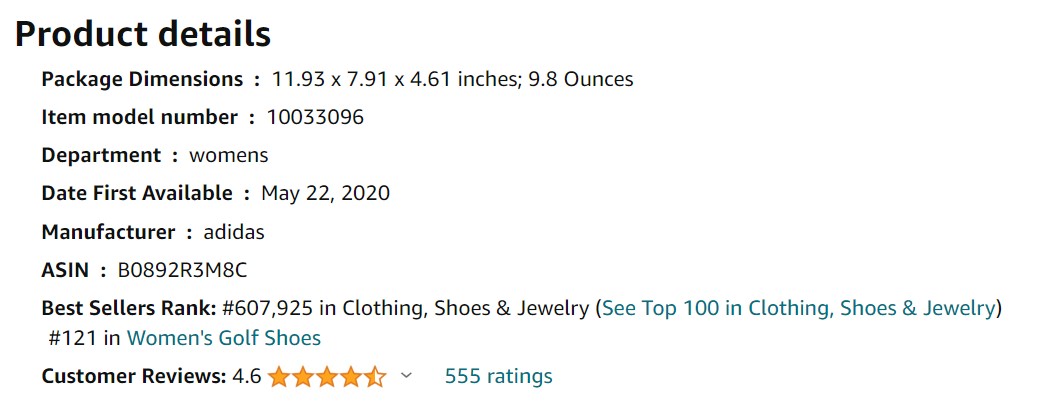Image resolution: width=1048 pixels, height=405 pixels.
Task: View the 555 ratings link
Action: coord(499,376)
